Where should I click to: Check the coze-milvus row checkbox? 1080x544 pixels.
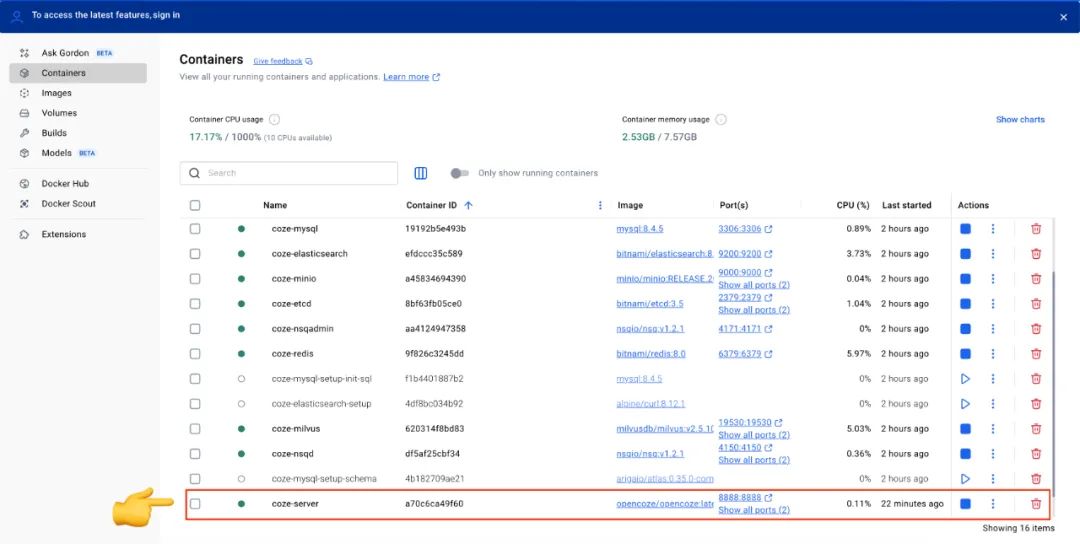(x=195, y=429)
